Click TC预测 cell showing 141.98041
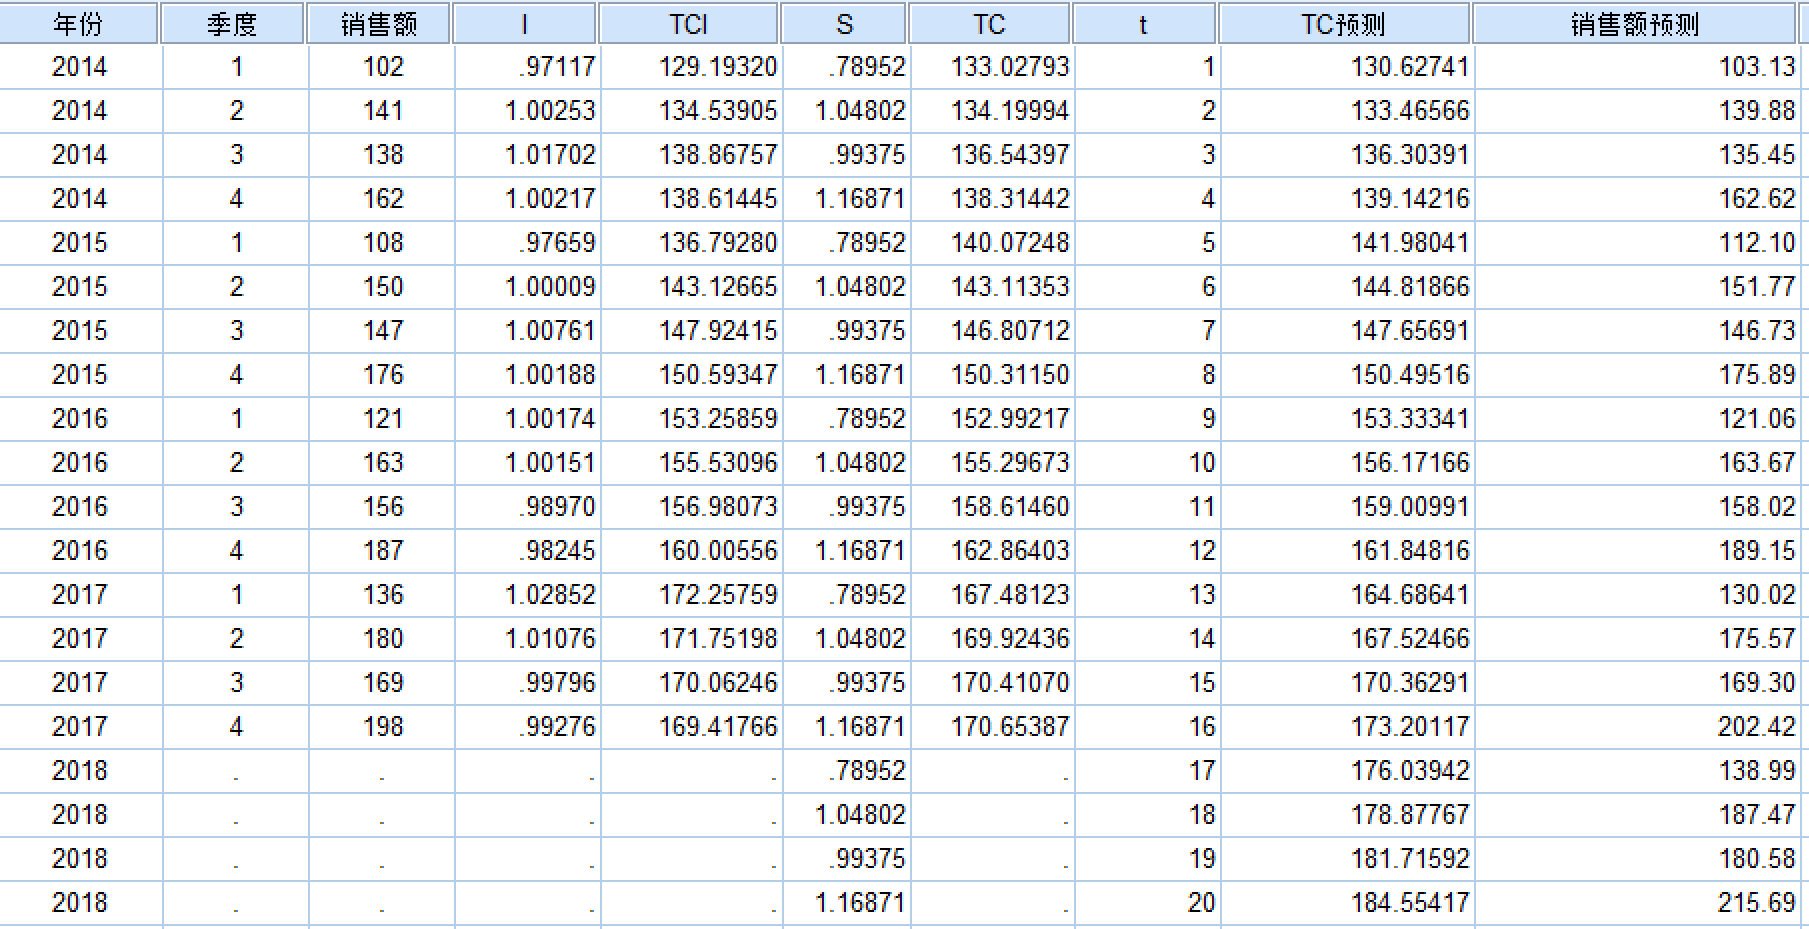Screen dimensions: 1809x929 (x=1347, y=243)
